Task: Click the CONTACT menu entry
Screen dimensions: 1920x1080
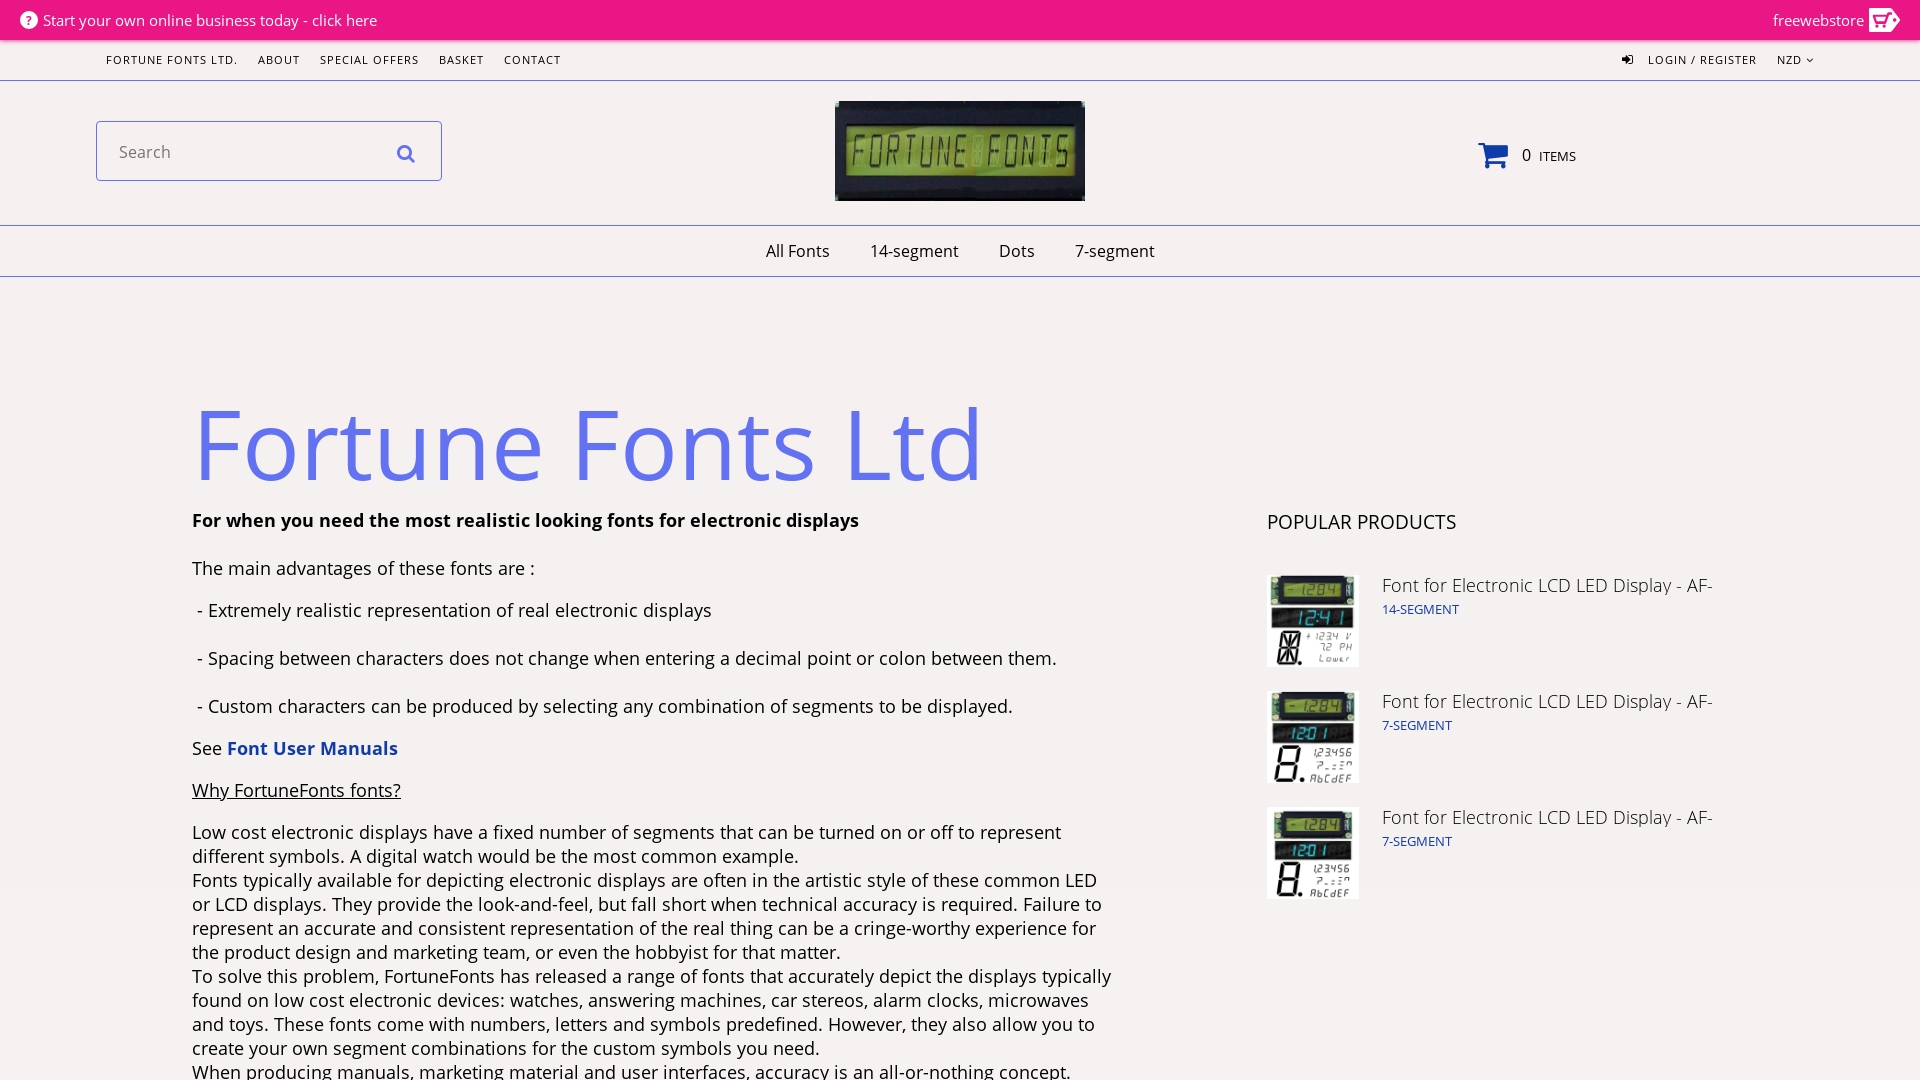Action: pos(532,60)
